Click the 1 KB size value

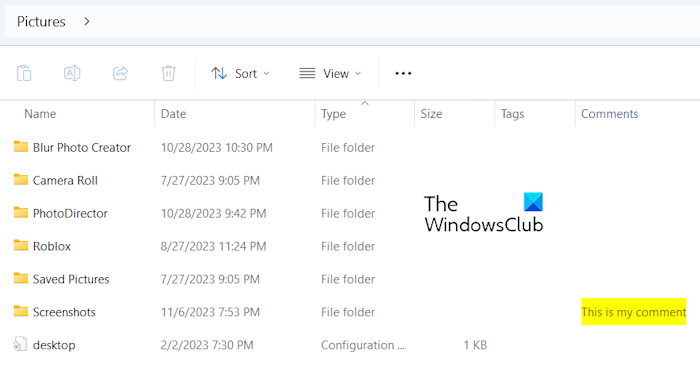click(475, 345)
